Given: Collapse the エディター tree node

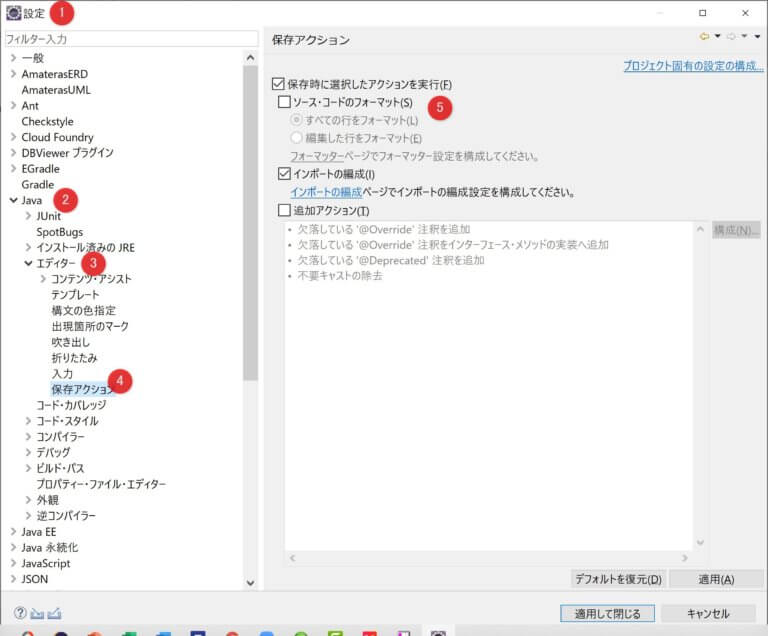Looking at the screenshot, I should coord(28,263).
